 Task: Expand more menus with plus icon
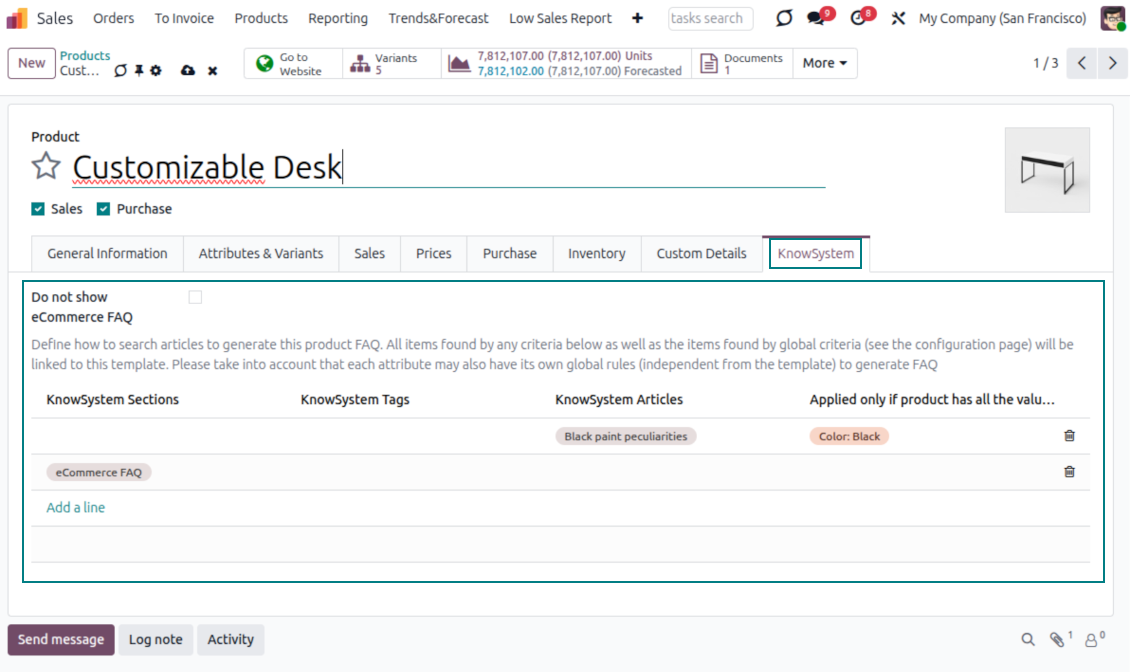click(638, 18)
